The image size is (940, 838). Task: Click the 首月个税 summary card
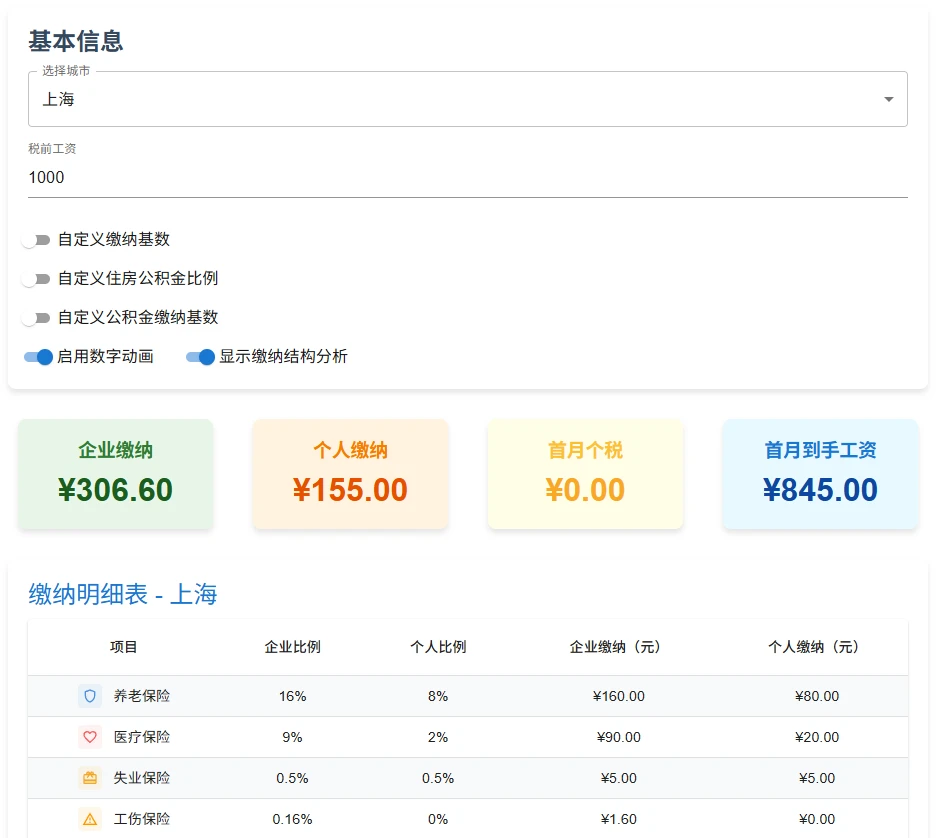pyautogui.click(x=585, y=474)
